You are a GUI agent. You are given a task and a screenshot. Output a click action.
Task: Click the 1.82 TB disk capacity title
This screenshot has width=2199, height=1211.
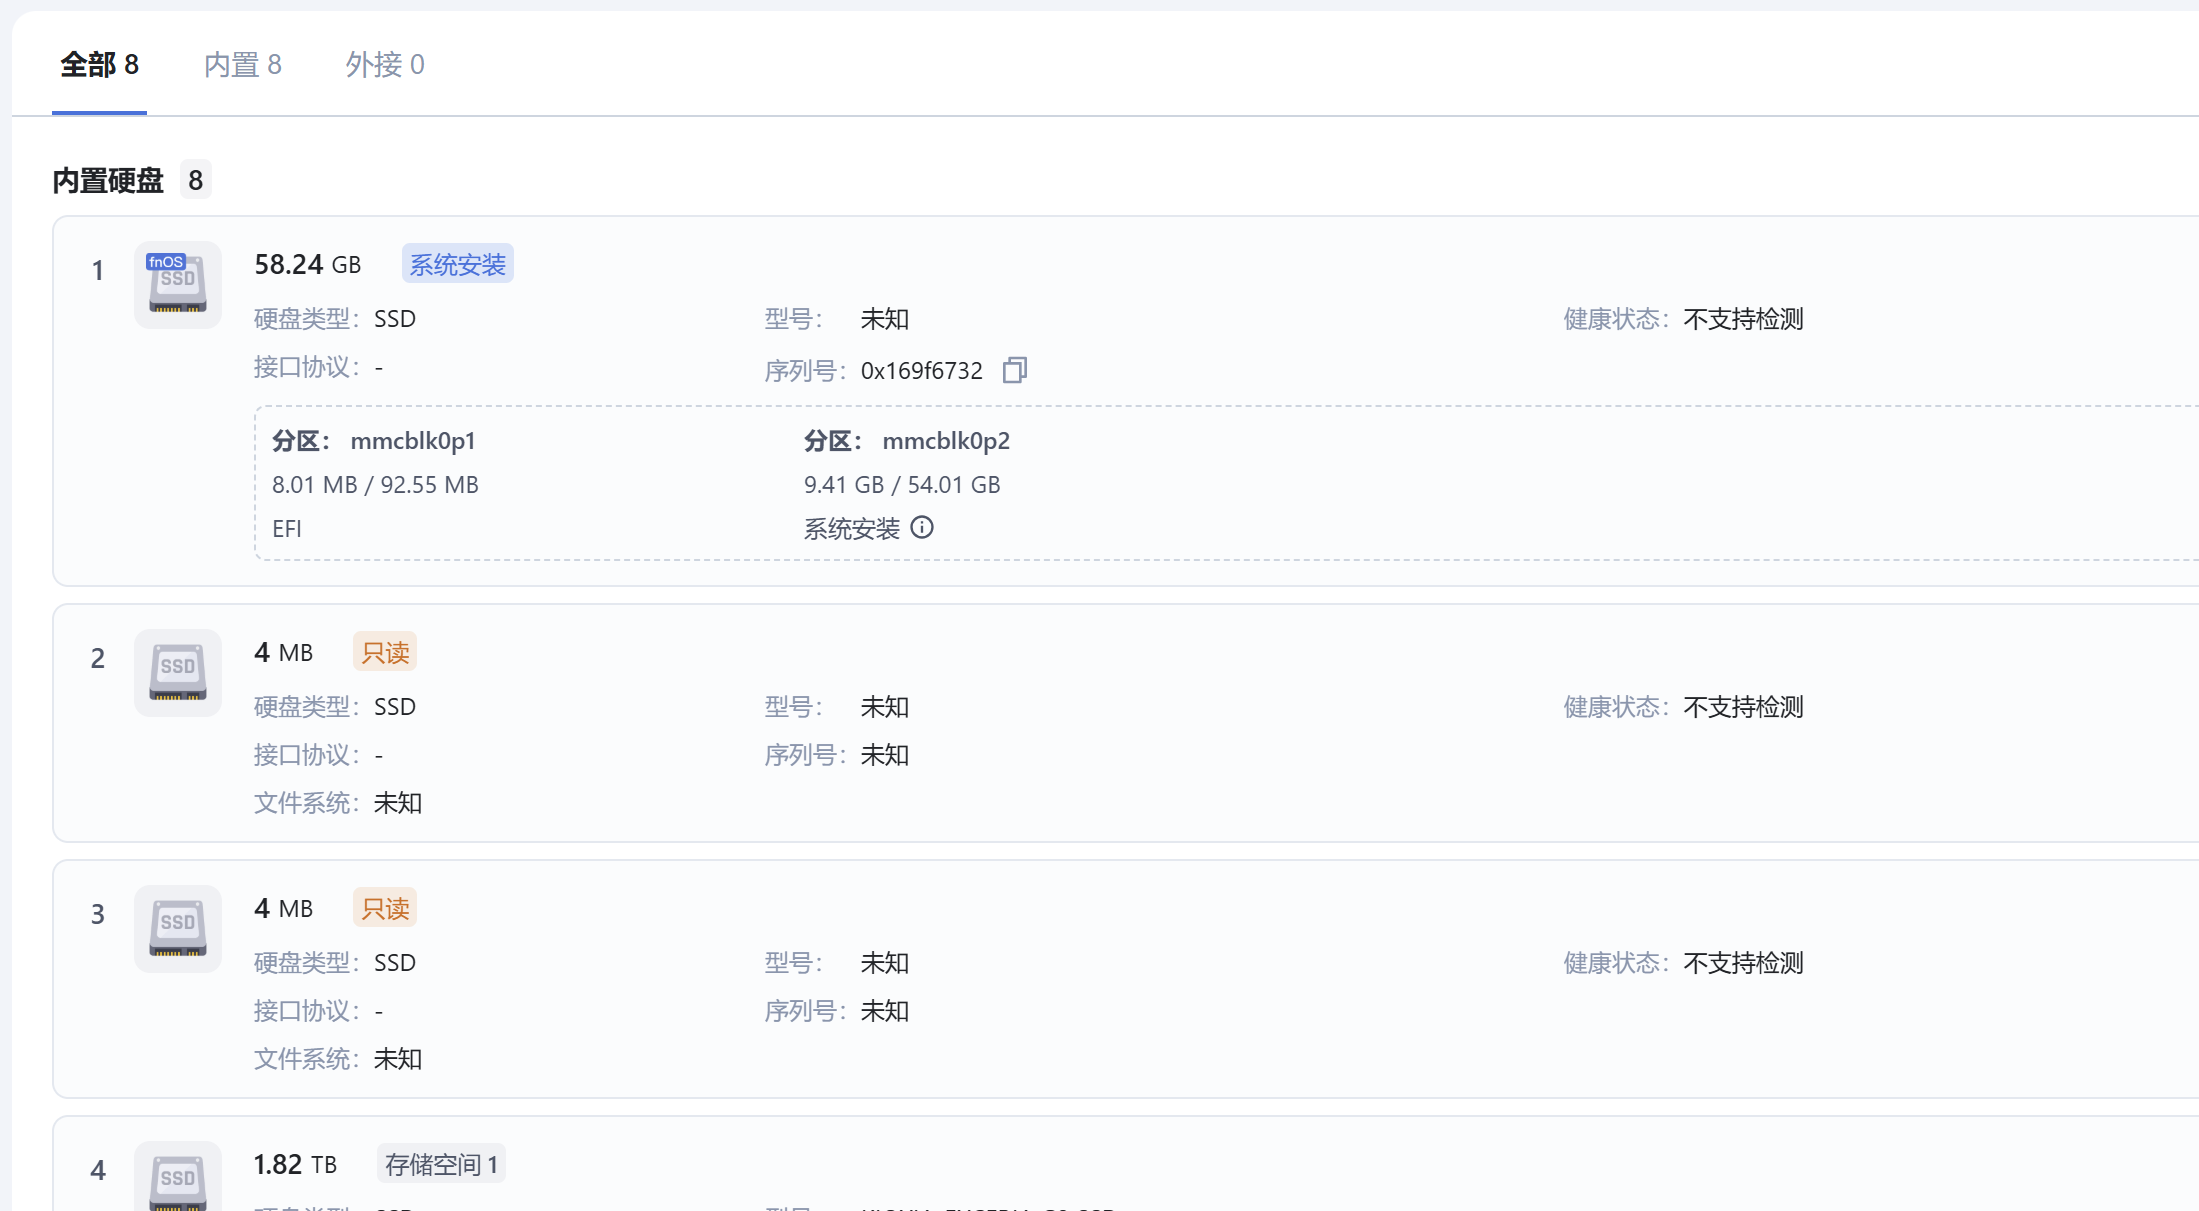click(x=295, y=1164)
